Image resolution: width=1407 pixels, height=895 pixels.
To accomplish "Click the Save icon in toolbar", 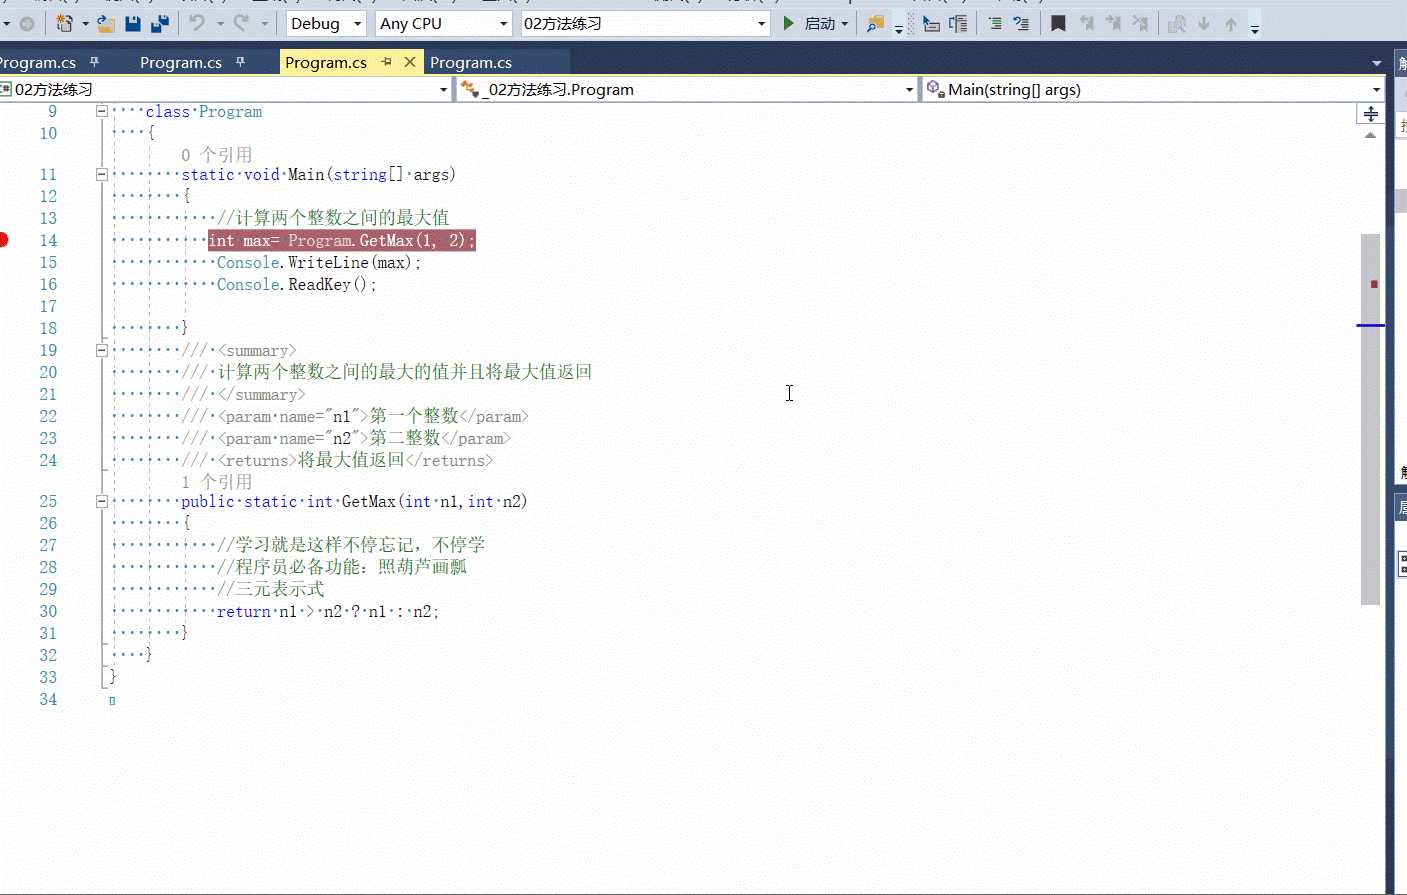I will click(x=133, y=23).
